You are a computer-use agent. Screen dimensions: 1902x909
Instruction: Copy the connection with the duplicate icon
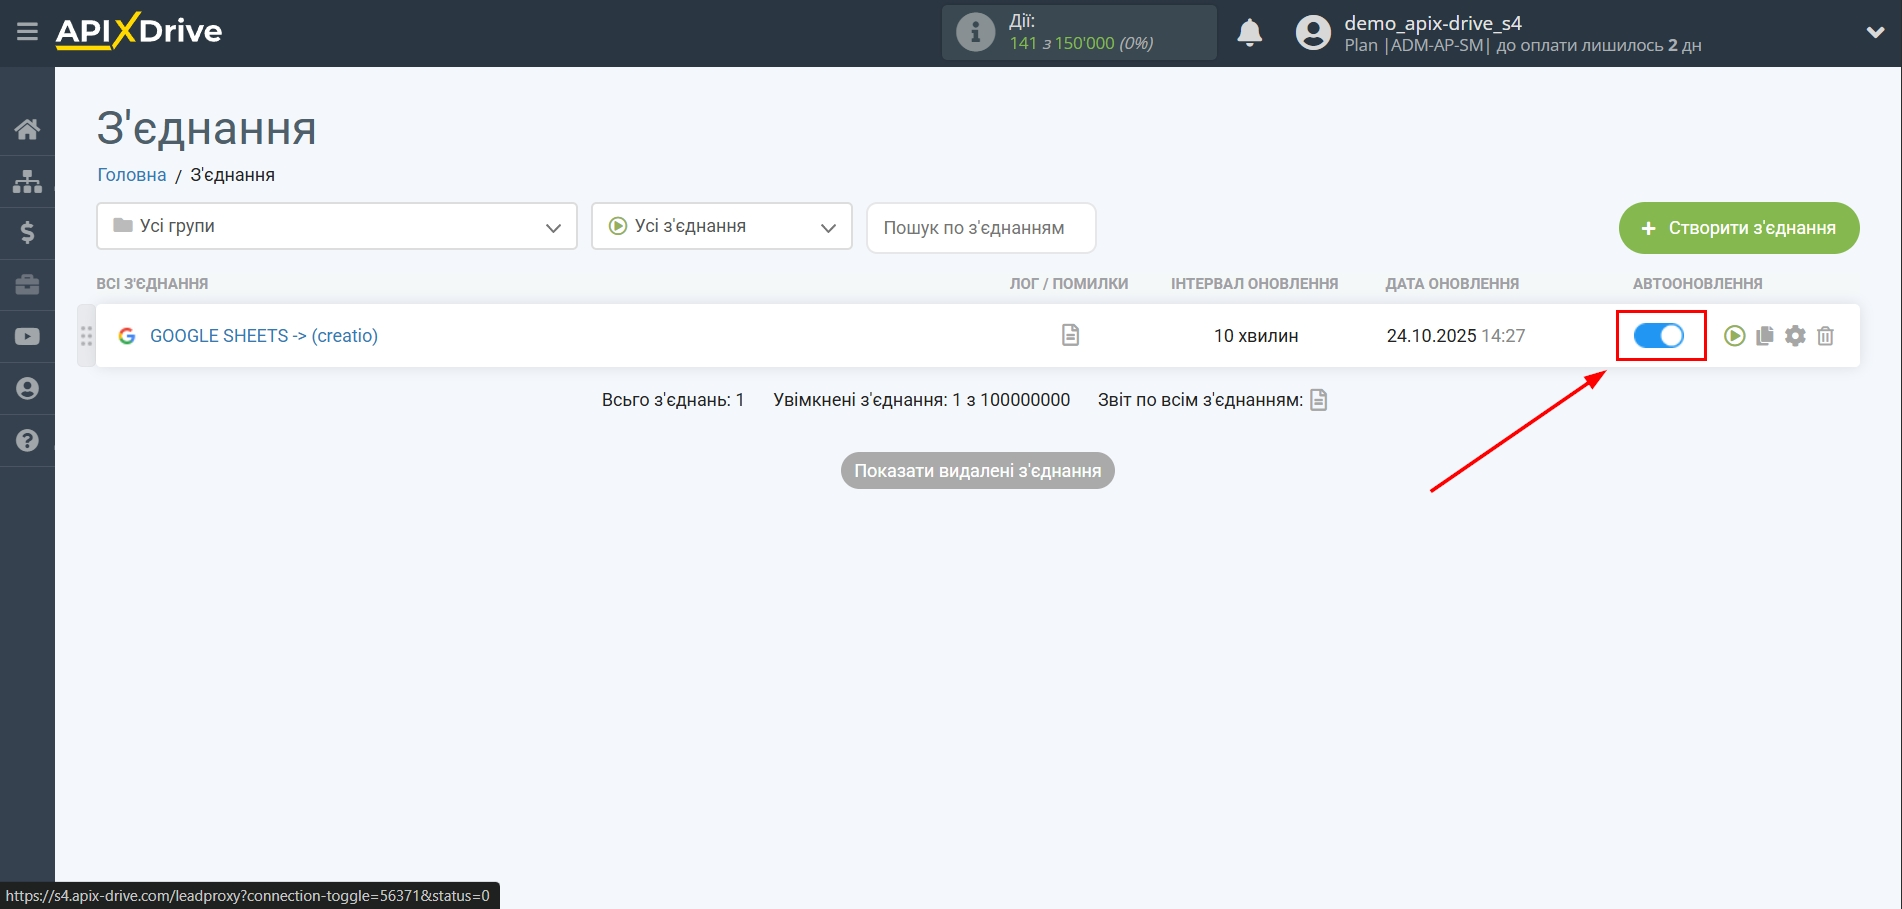1765,336
